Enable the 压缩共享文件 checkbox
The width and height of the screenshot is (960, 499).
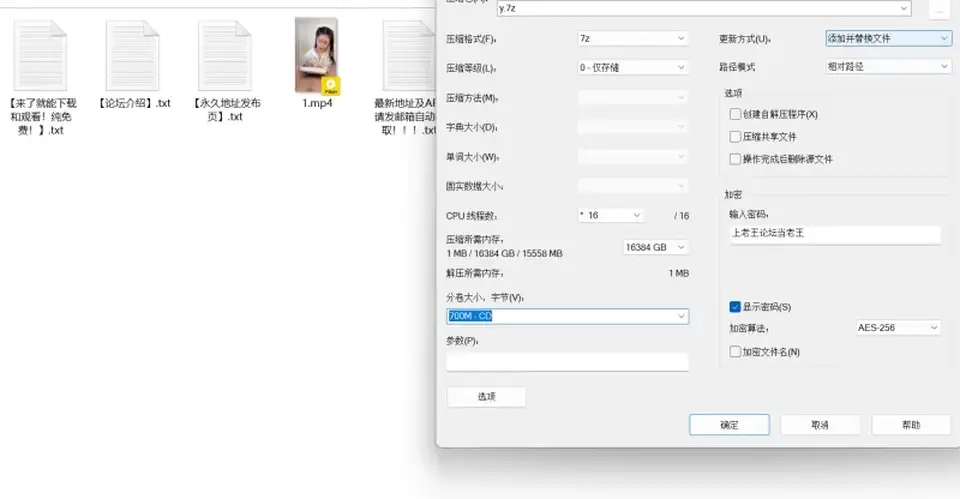click(735, 137)
